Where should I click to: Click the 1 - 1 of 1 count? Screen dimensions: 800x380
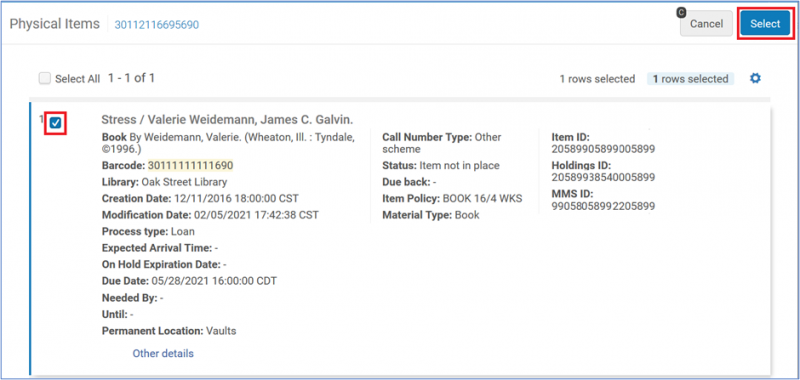point(131,78)
